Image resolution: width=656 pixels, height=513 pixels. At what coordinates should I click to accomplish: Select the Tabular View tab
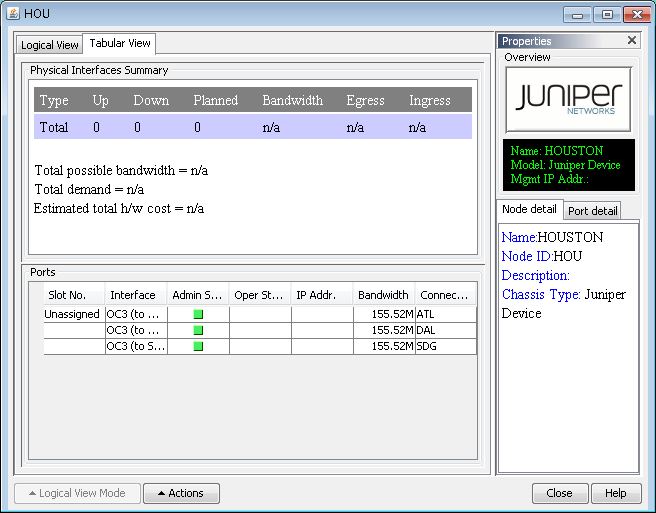(120, 43)
